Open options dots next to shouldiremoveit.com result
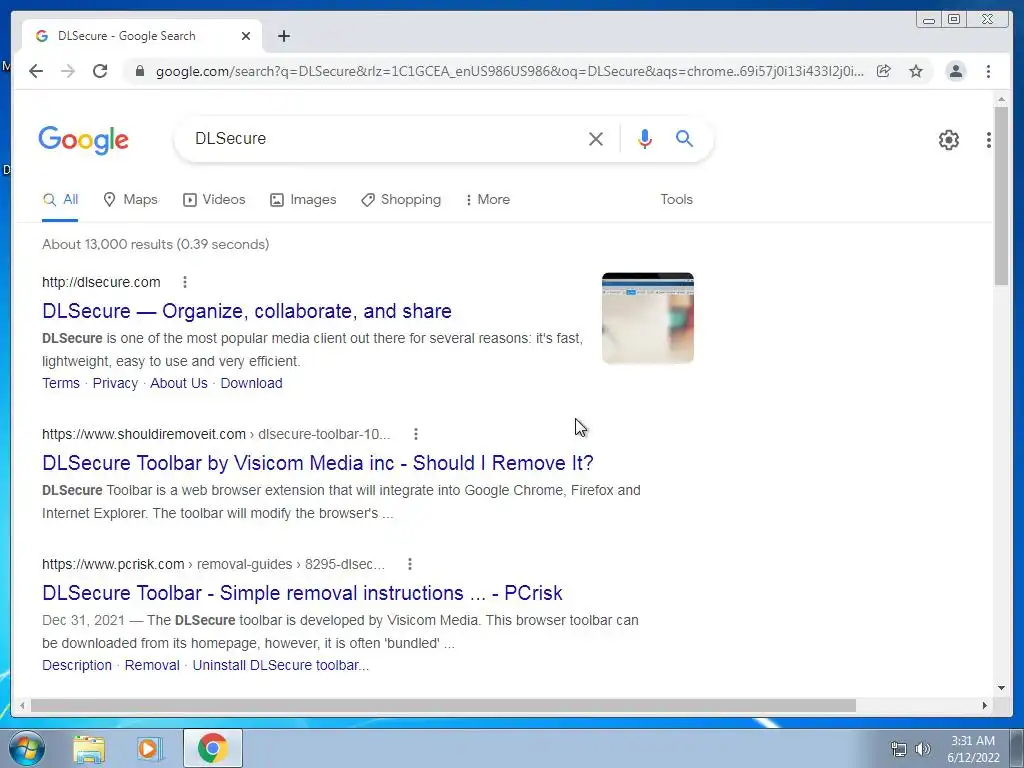Viewport: 1024px width, 768px height. click(x=416, y=434)
